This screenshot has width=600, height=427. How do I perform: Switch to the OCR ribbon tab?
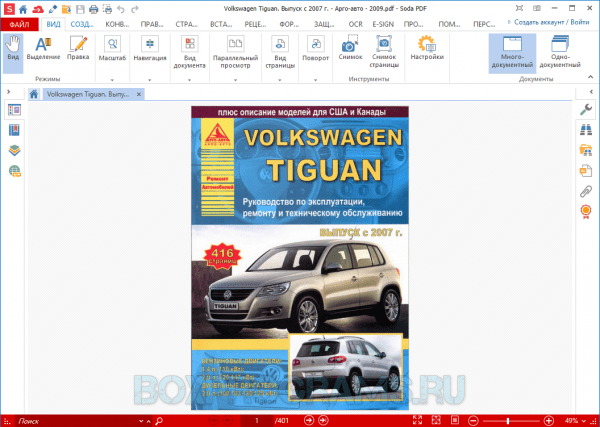tap(355, 24)
